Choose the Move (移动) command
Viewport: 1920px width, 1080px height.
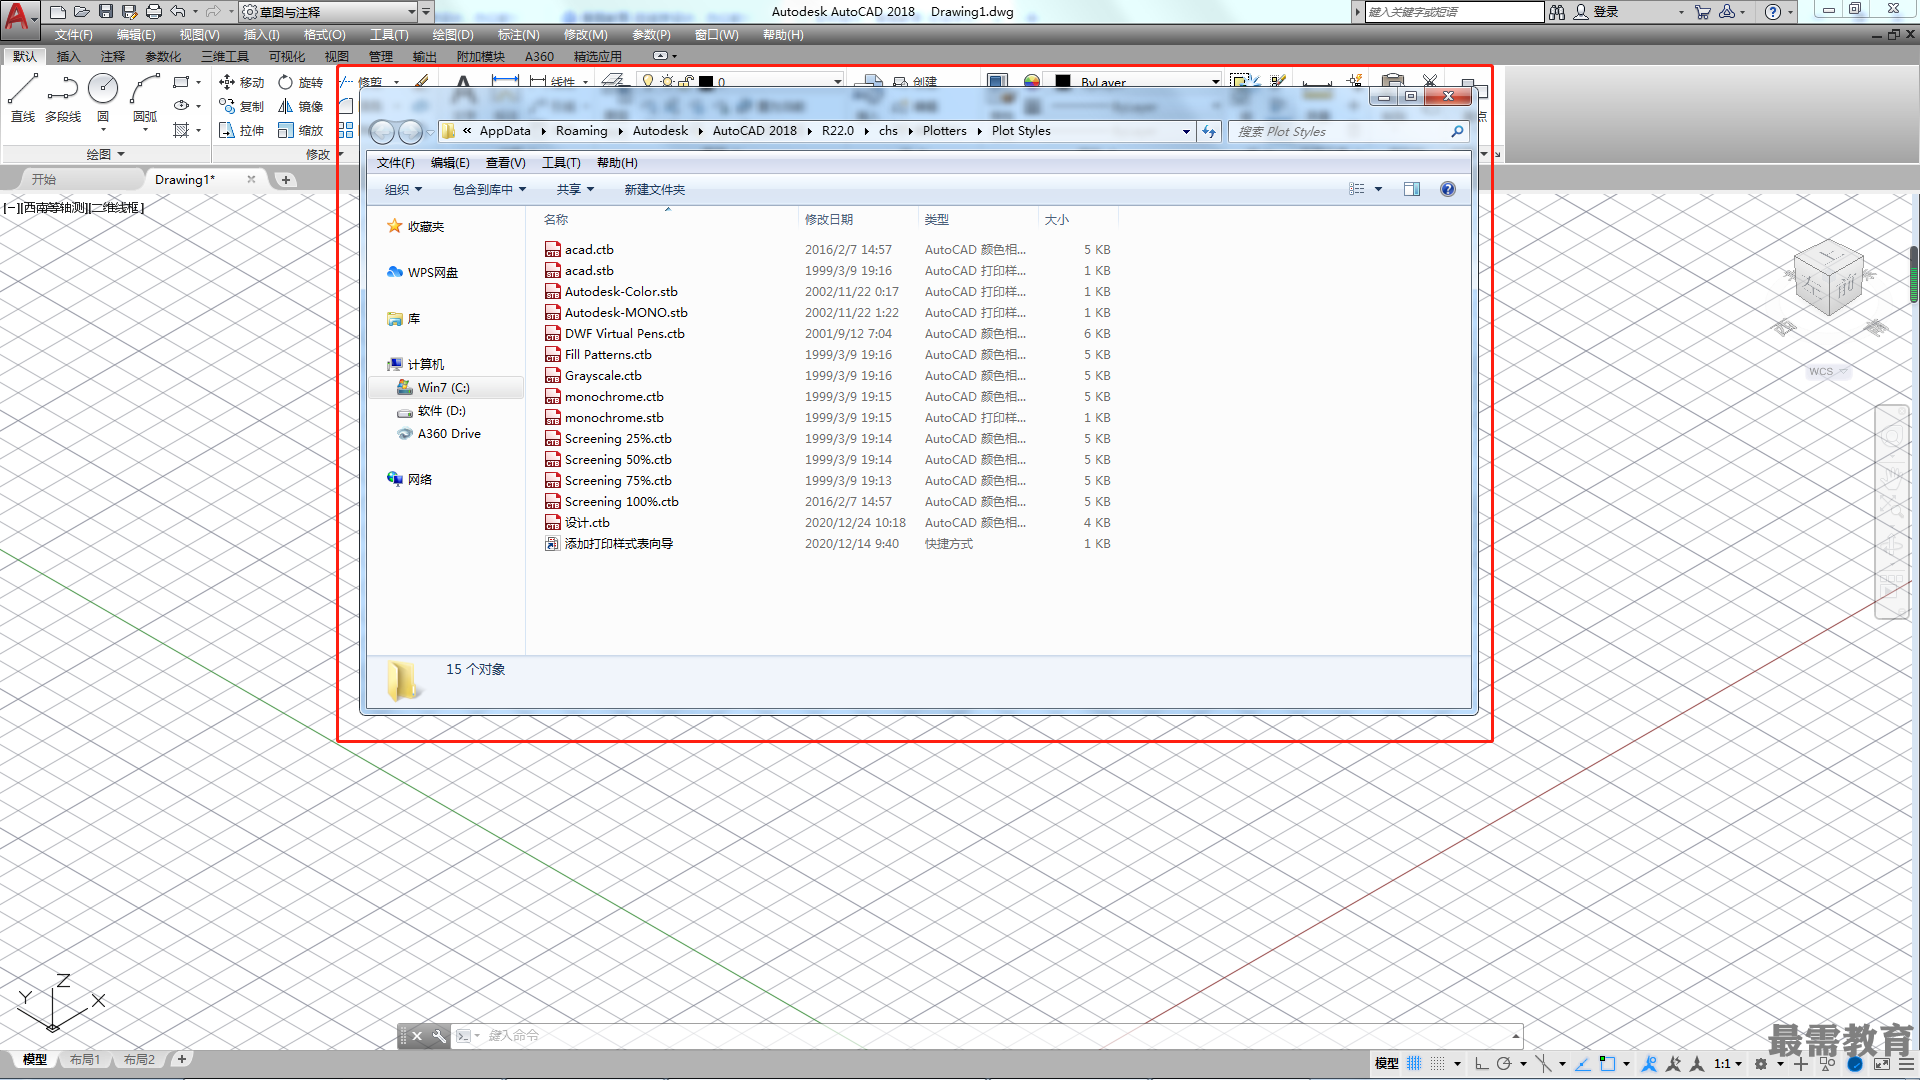click(x=242, y=82)
